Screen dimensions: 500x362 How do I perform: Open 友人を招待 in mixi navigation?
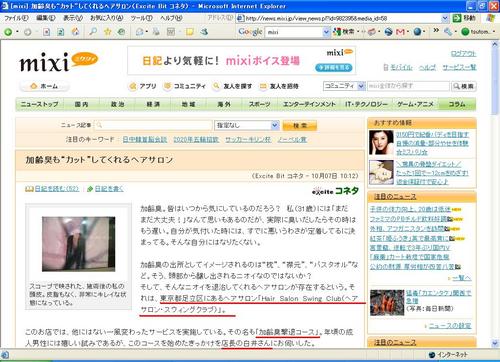[279, 86]
